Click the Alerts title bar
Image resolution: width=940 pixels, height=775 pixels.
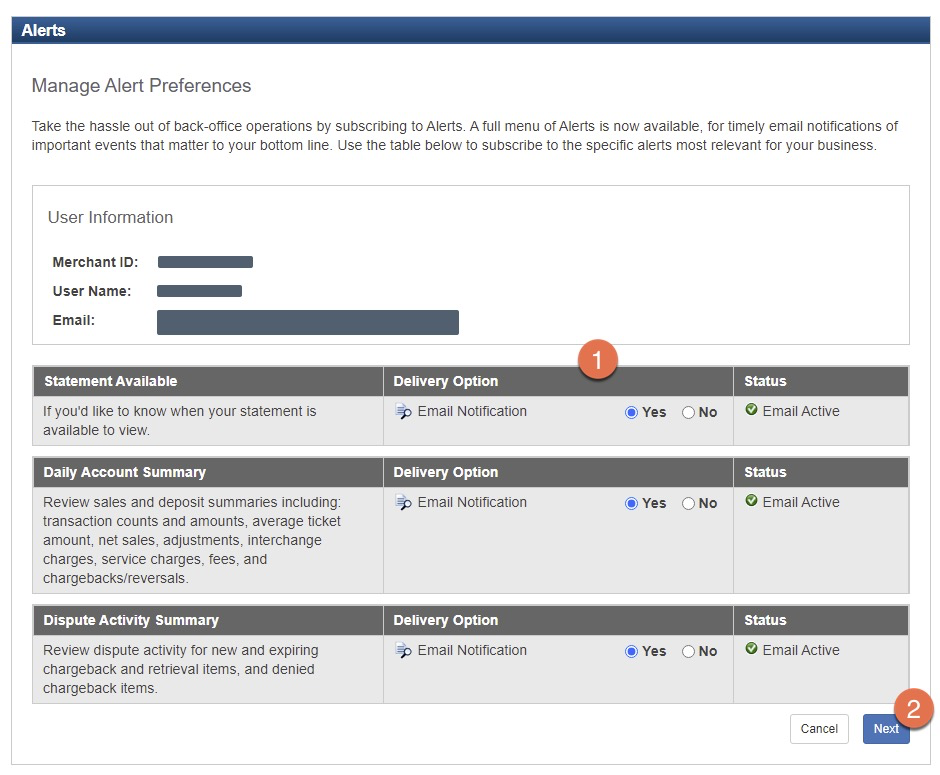pyautogui.click(x=470, y=30)
